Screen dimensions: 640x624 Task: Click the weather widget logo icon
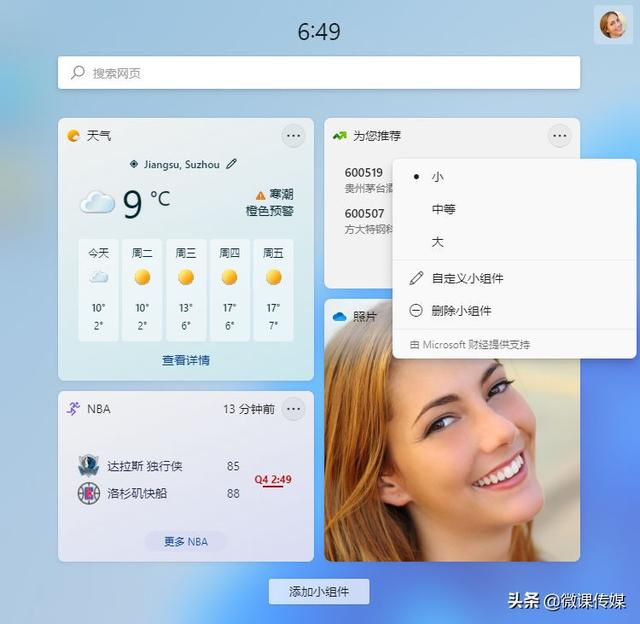pos(73,135)
